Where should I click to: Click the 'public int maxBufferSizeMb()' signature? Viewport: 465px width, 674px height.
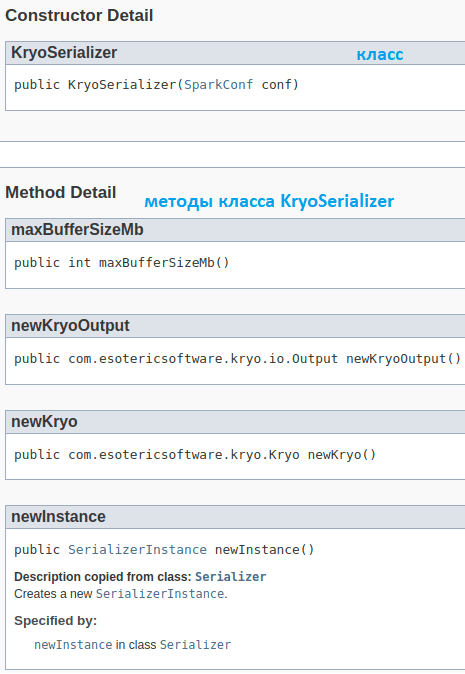[122, 263]
